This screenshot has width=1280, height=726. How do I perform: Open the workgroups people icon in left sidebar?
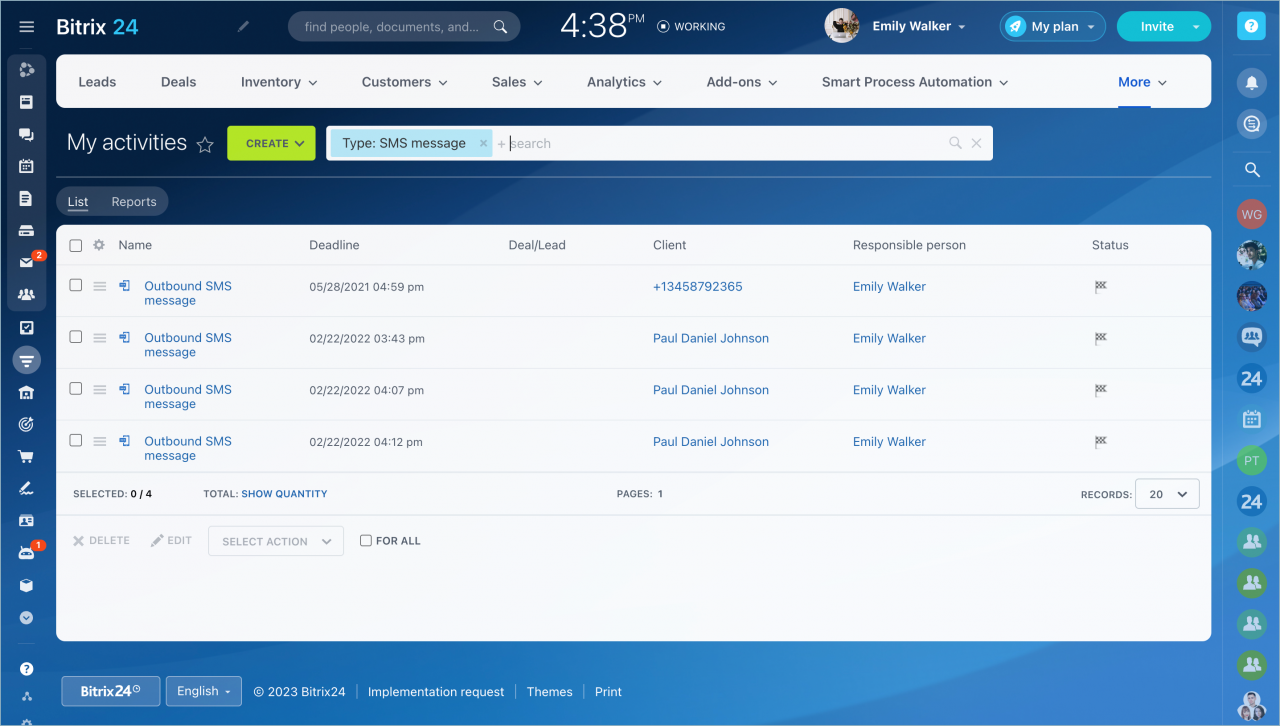(27, 295)
